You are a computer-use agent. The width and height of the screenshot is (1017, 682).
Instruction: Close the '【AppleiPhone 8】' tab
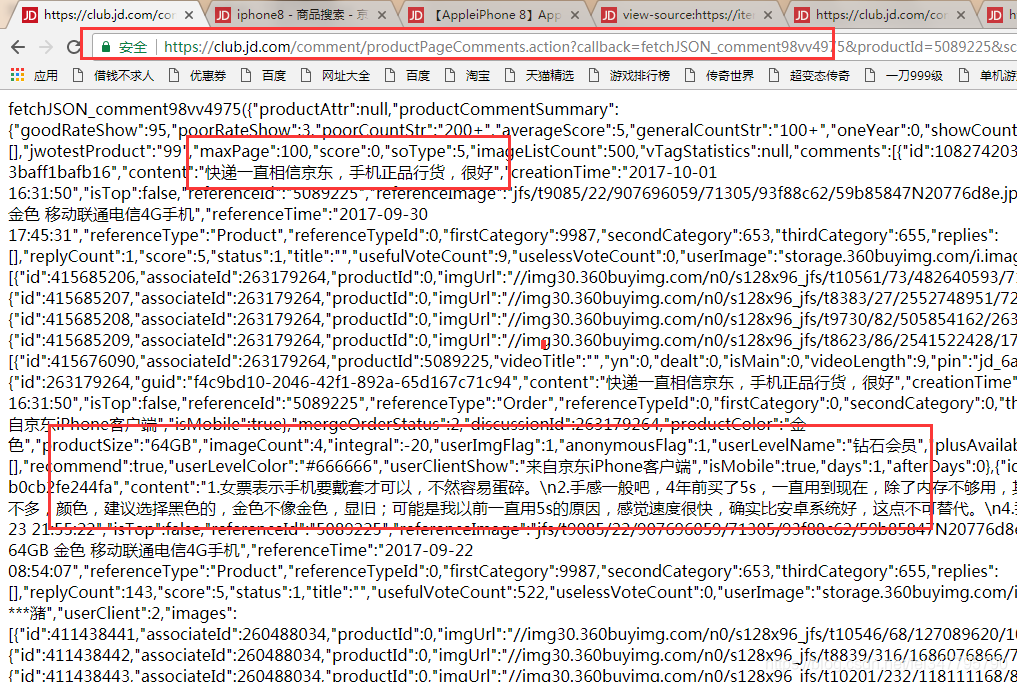[575, 15]
